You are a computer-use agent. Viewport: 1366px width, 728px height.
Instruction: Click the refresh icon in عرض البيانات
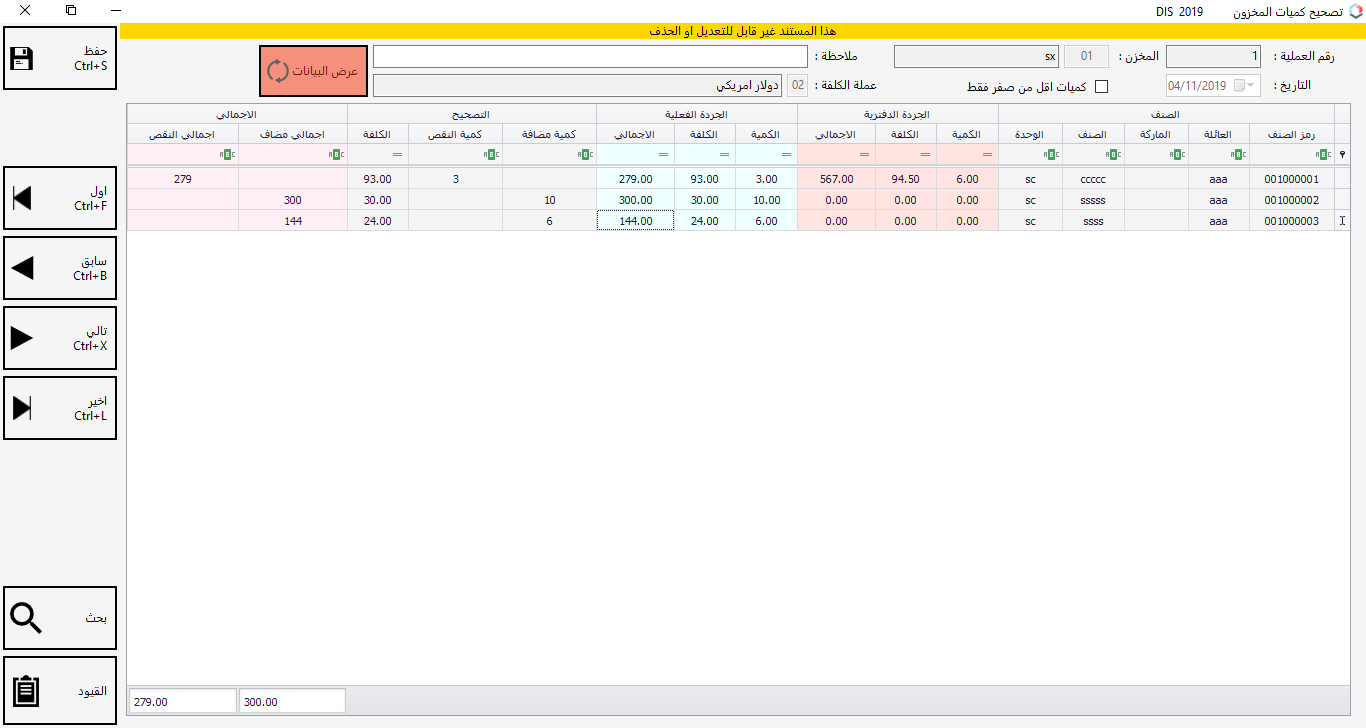pyautogui.click(x=277, y=71)
